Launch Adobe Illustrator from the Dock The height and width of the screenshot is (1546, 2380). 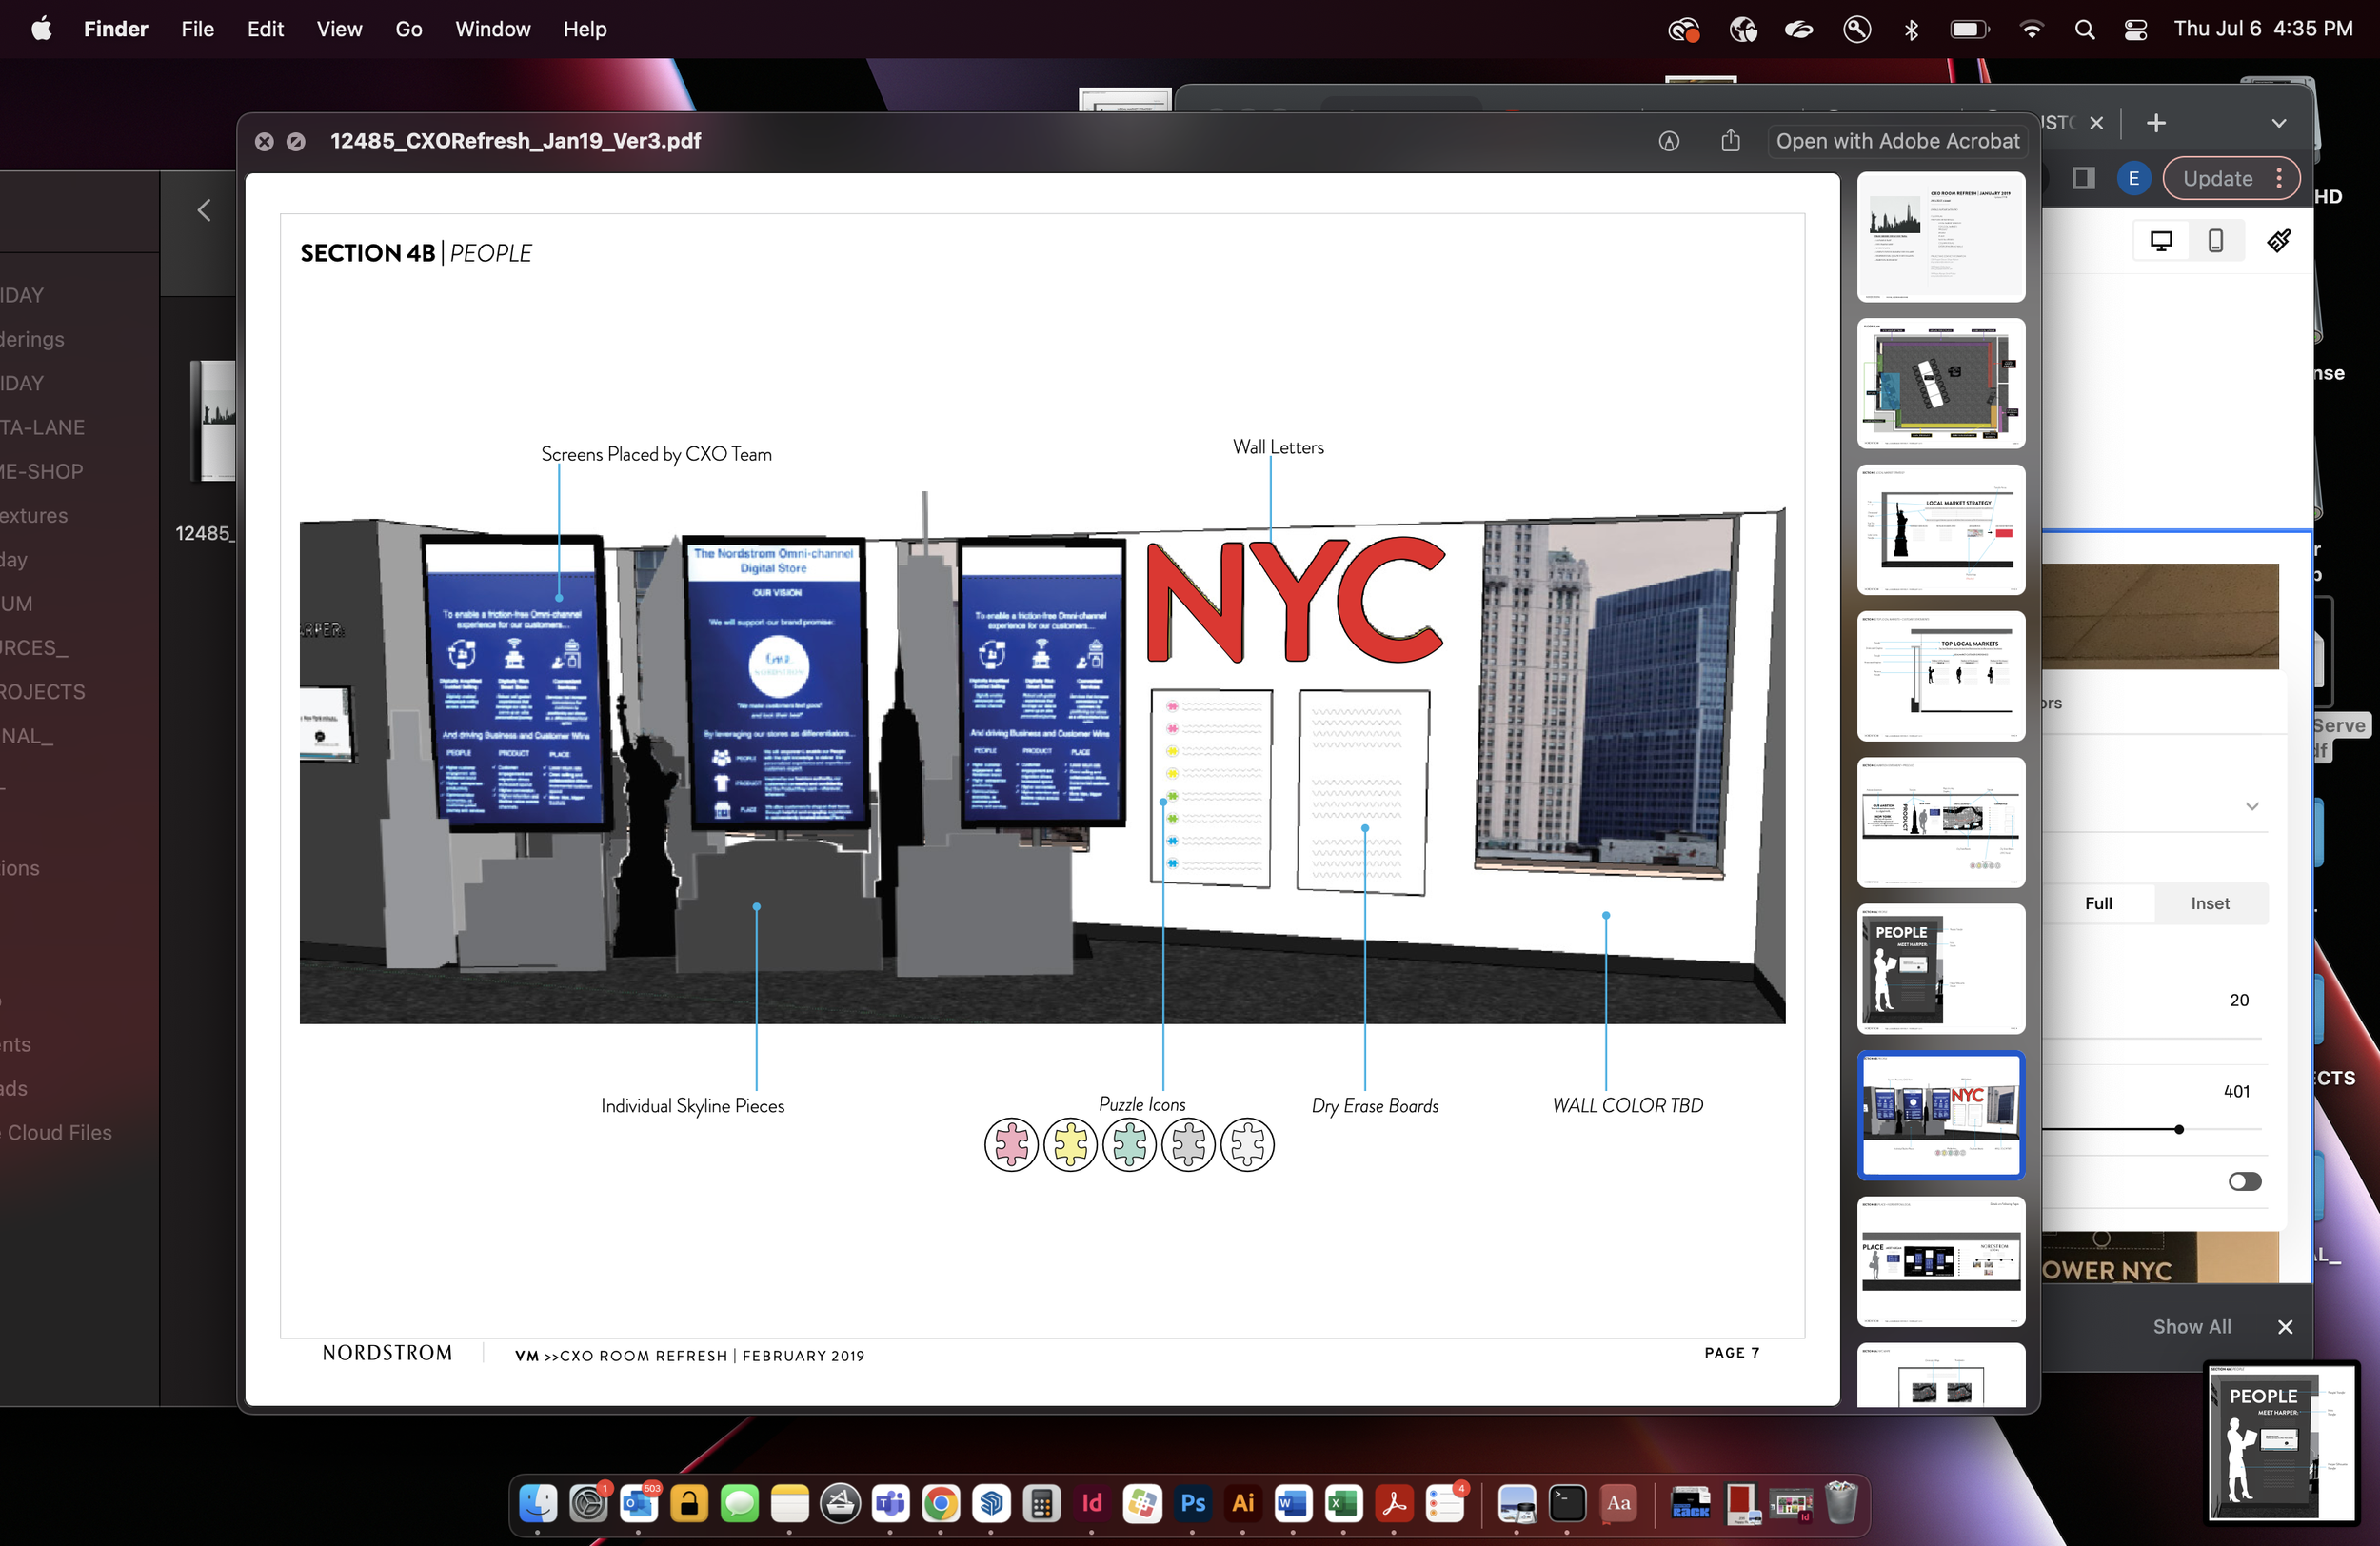tap(1243, 1503)
